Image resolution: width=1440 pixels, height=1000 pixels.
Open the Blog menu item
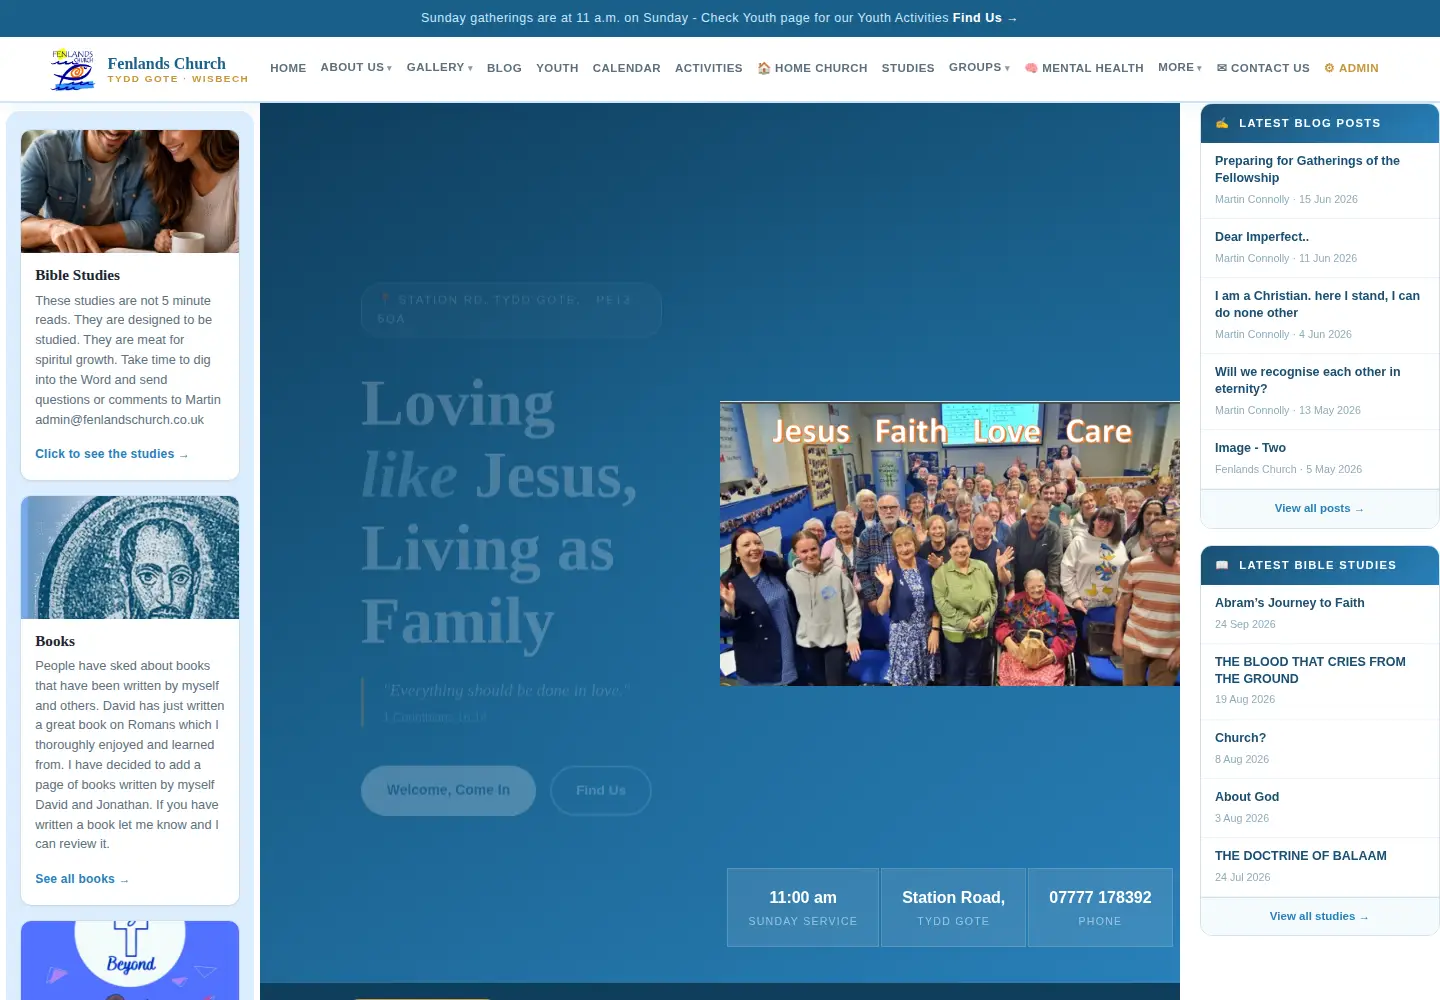(504, 68)
